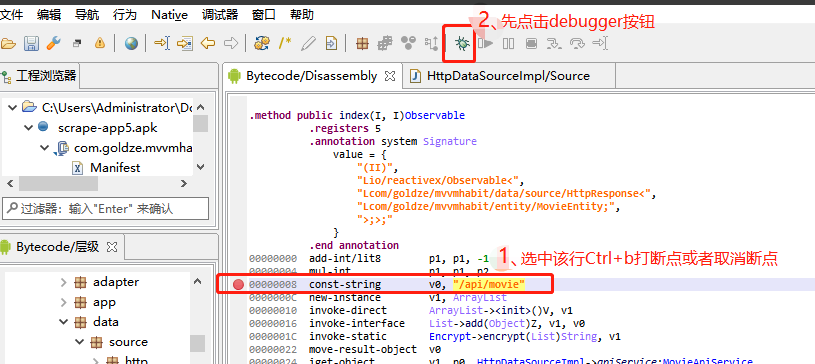Click the page-with-arrow toolbar icon

tap(331, 44)
